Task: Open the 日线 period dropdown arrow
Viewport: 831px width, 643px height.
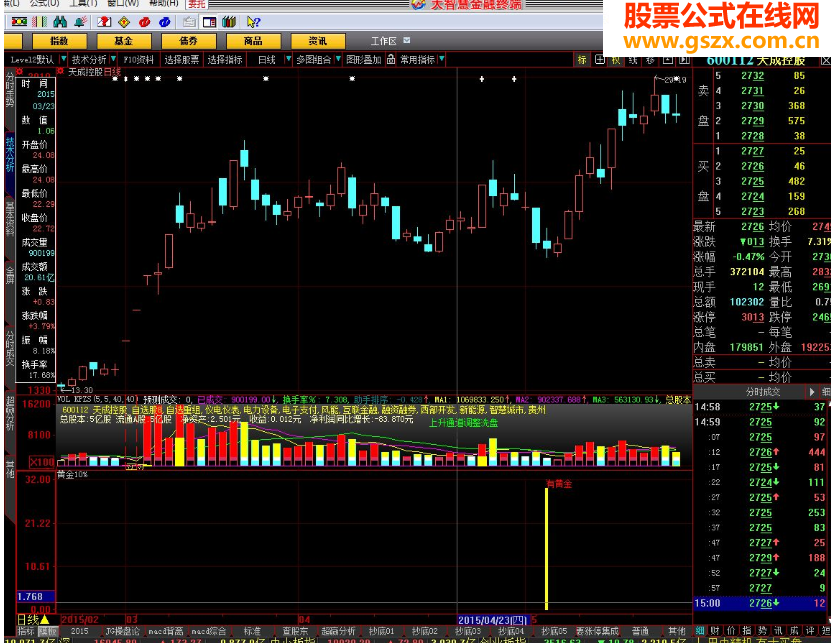Action: click(x=288, y=59)
